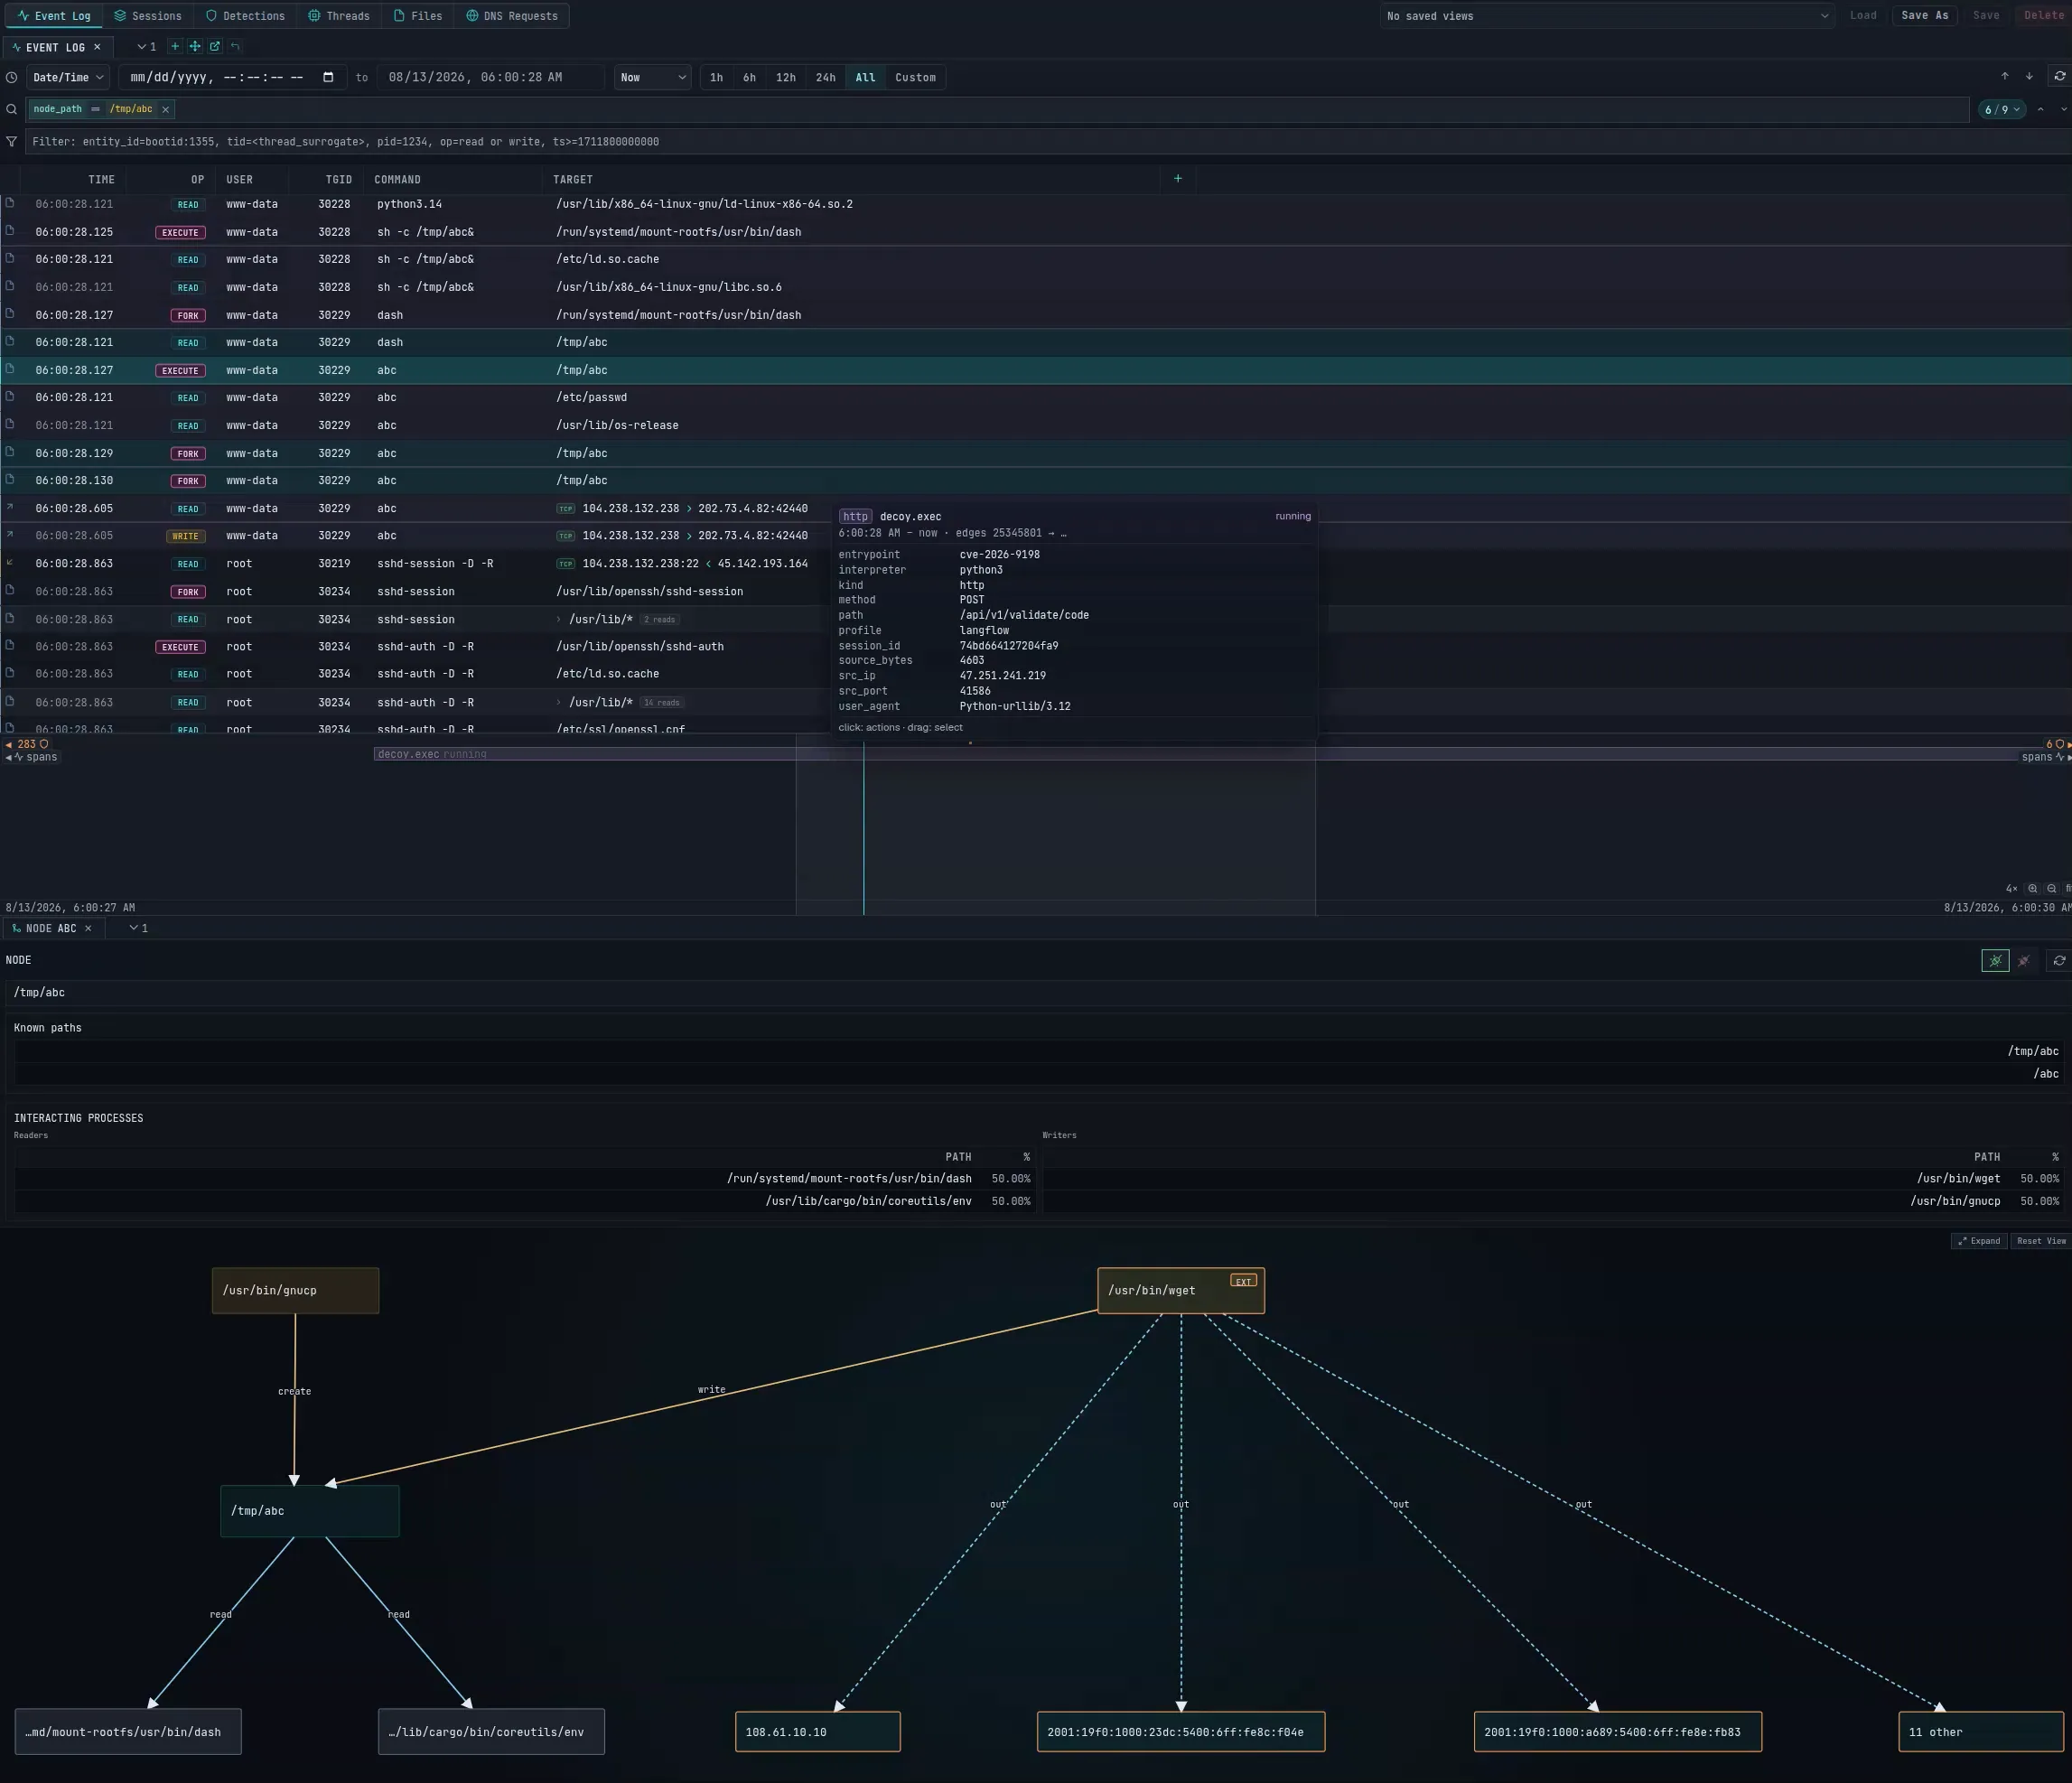This screenshot has height=1783, width=2072.
Task: Jump to earlier events with up arrow
Action: 2004,76
